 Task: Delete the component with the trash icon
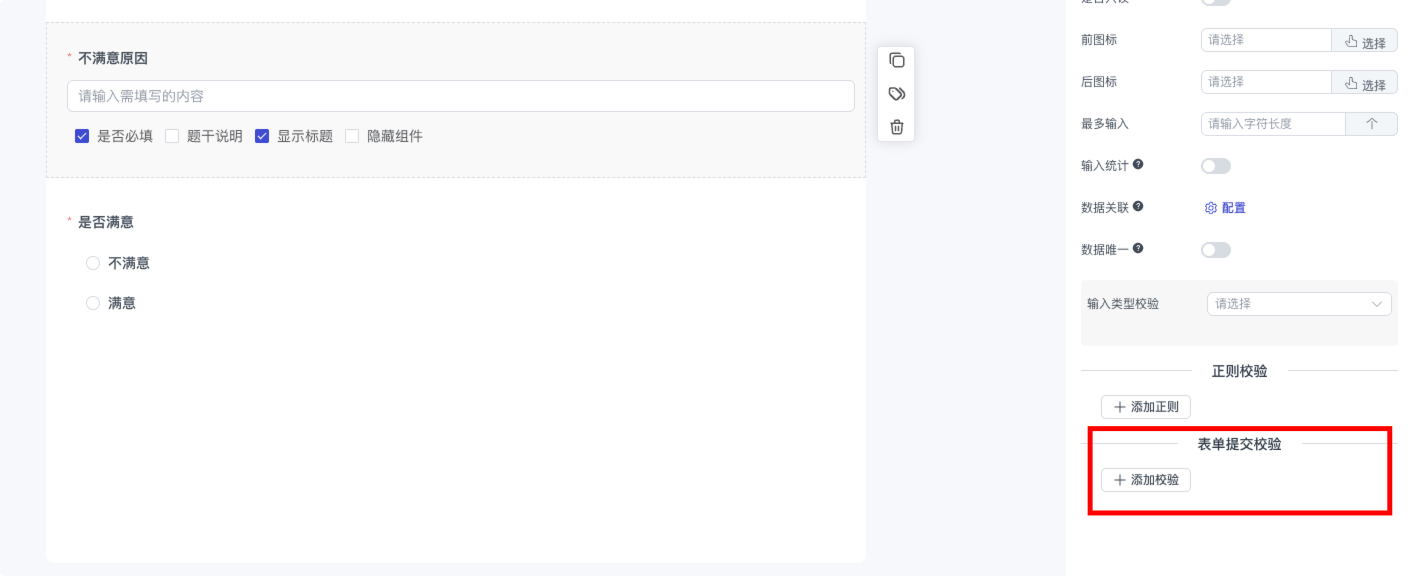tap(896, 127)
